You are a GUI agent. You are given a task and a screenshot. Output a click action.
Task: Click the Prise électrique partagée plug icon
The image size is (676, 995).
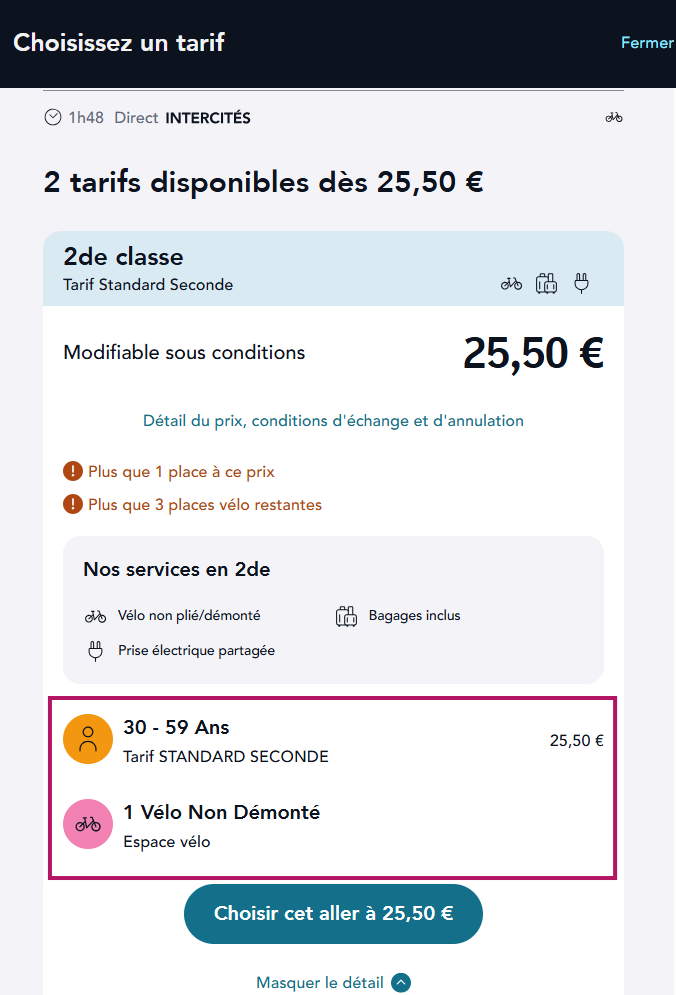[x=95, y=650]
